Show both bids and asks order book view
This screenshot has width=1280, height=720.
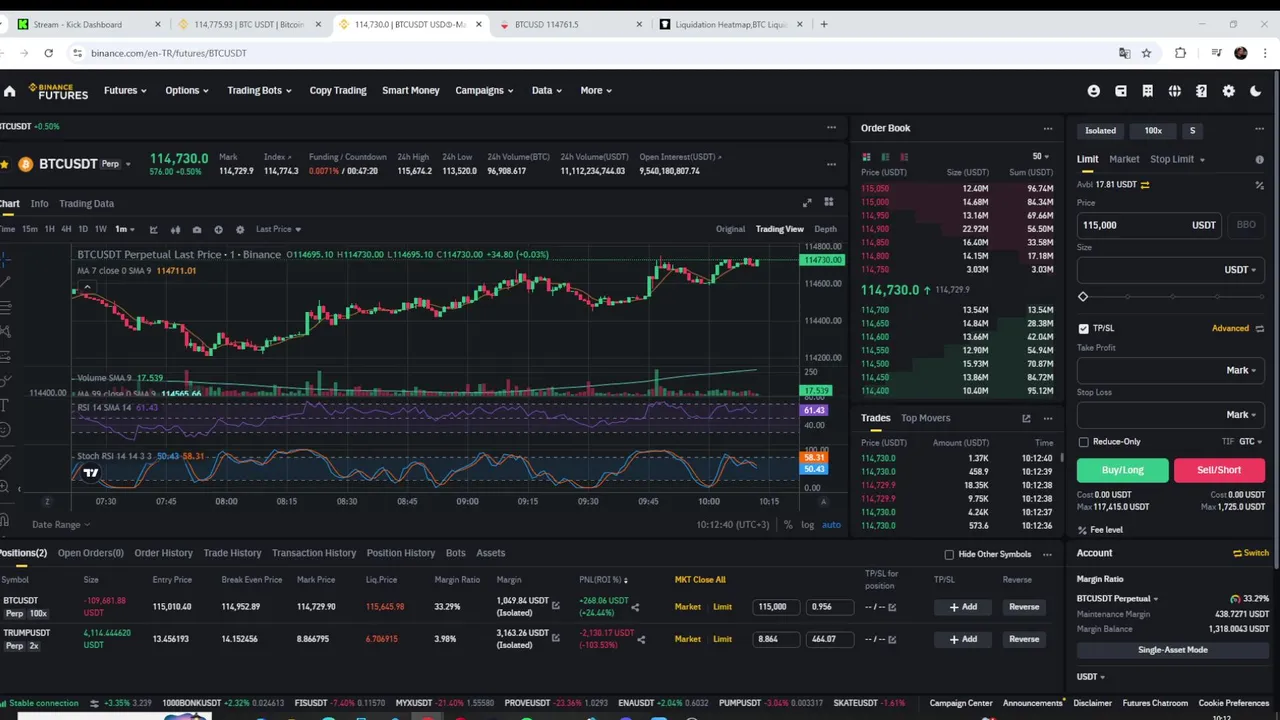tap(866, 157)
